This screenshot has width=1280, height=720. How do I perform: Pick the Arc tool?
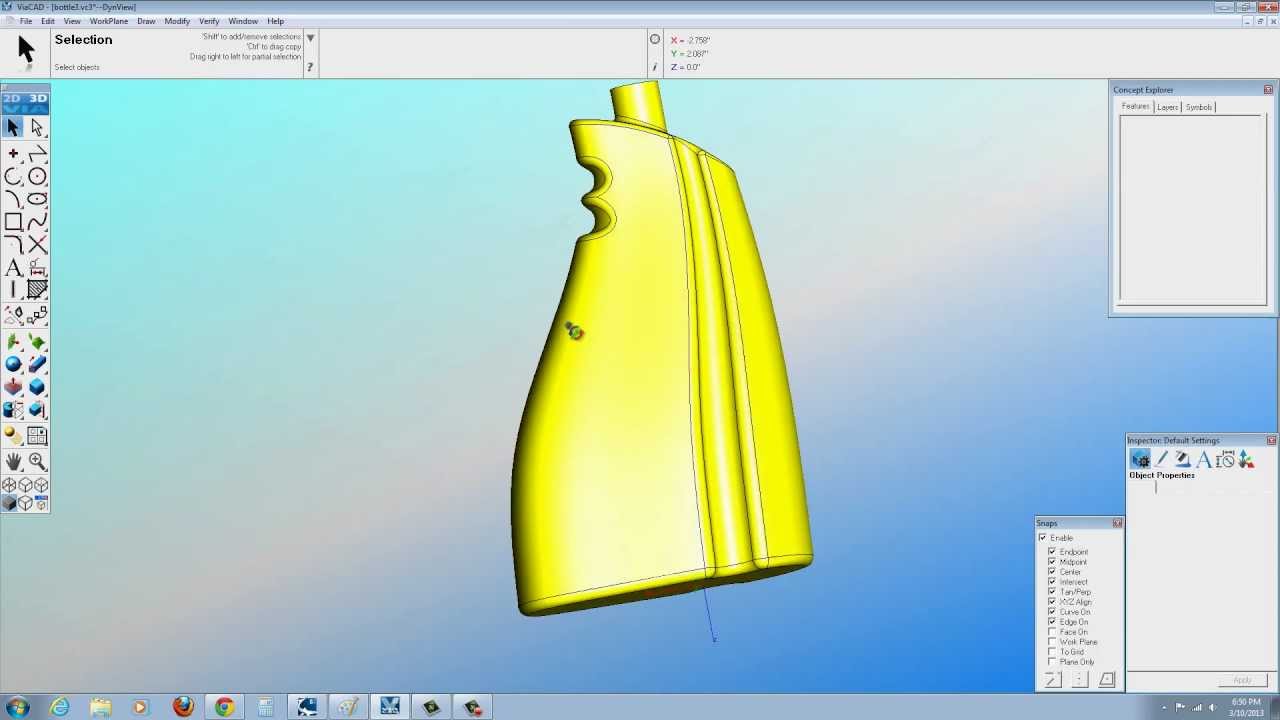13,177
